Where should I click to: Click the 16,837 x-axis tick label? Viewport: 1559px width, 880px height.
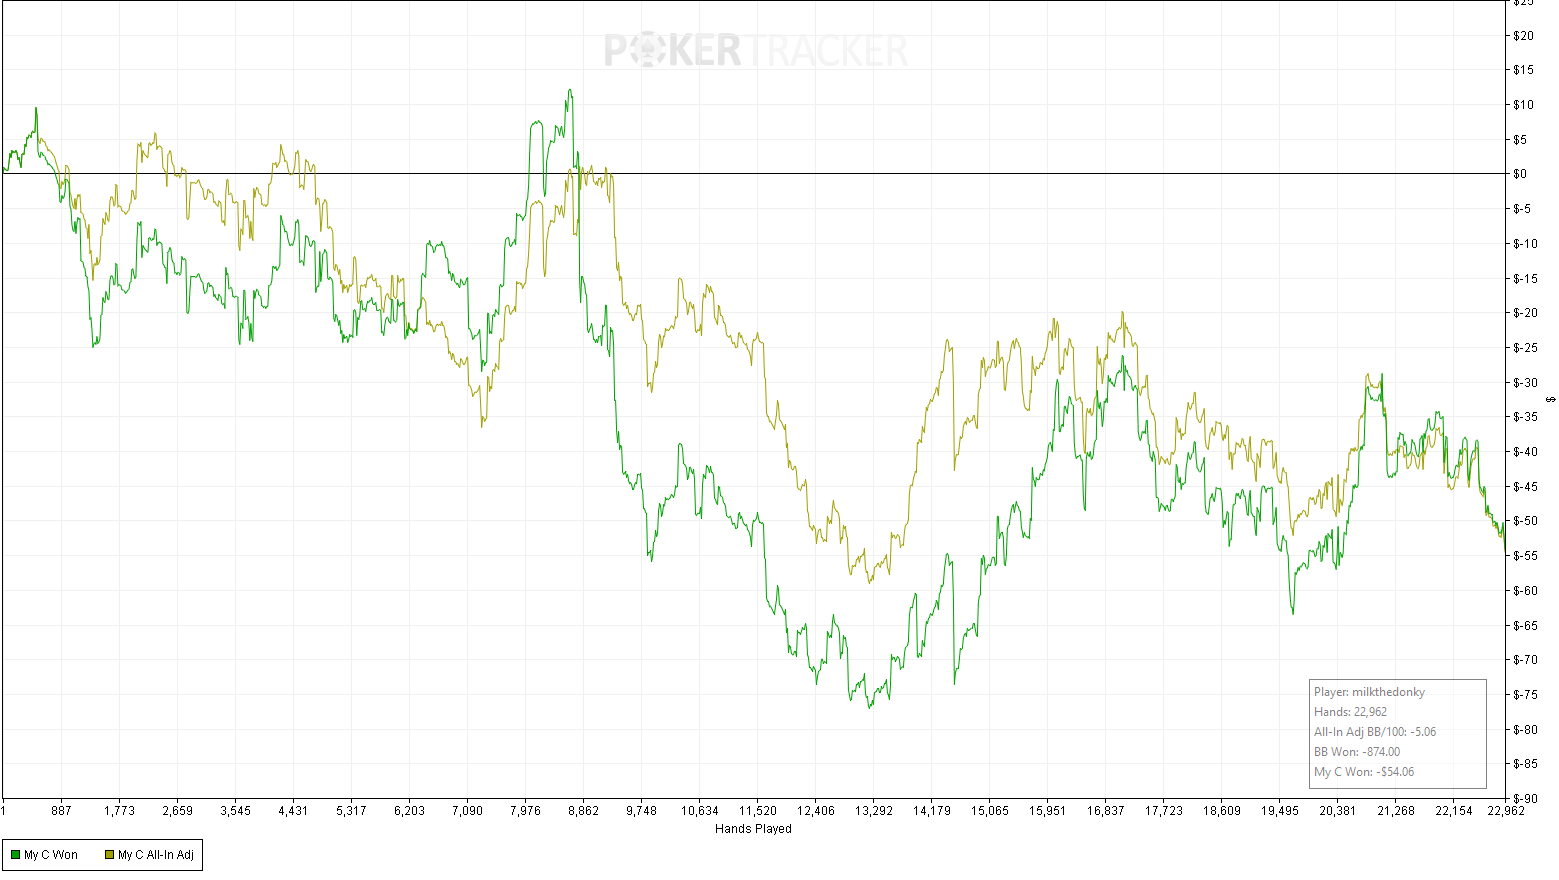coord(1106,811)
